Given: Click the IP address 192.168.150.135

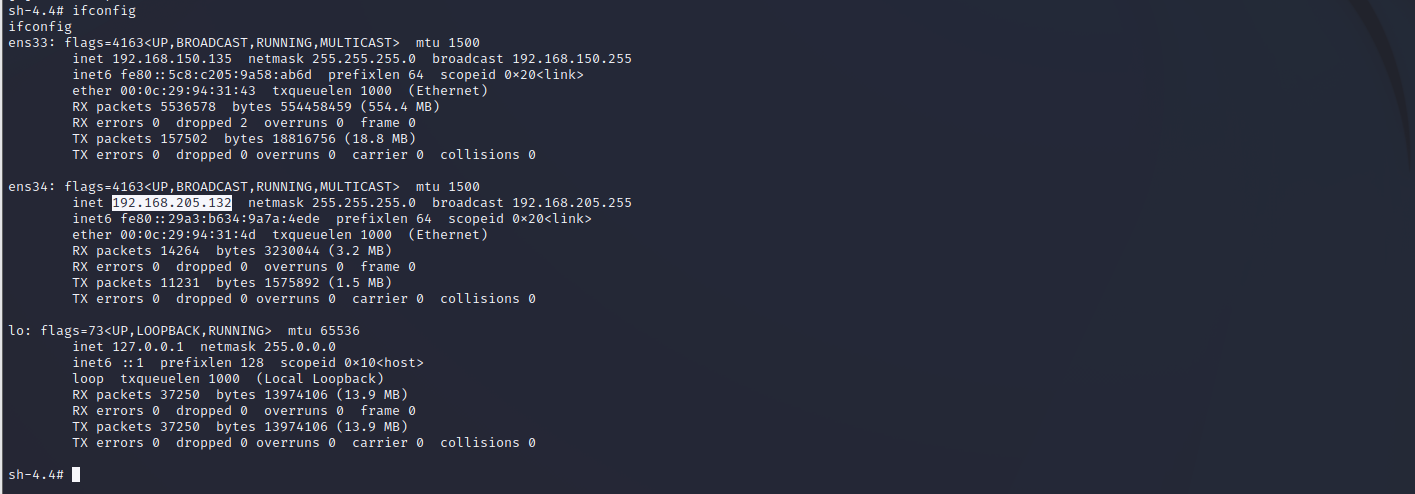Looking at the screenshot, I should 172,59.
